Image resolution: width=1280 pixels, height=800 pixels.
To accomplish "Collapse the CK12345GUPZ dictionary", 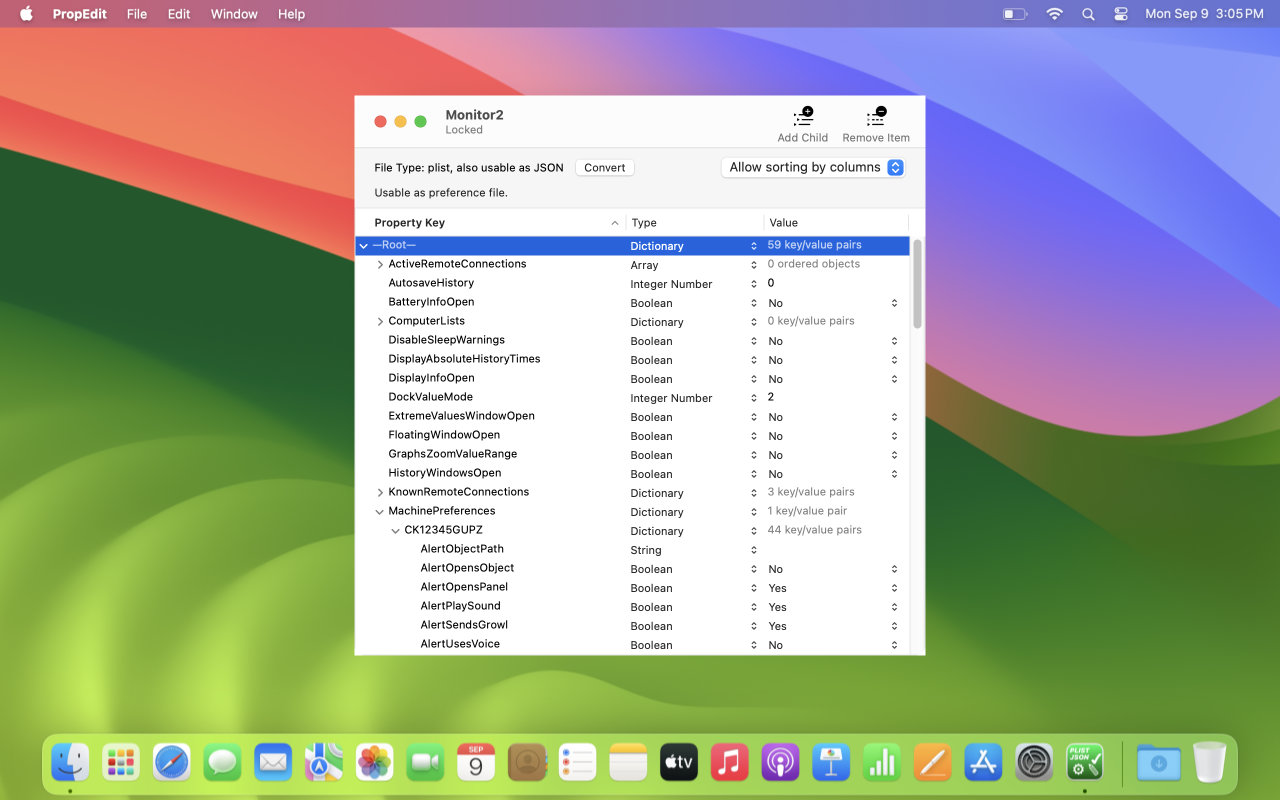I will pos(396,531).
